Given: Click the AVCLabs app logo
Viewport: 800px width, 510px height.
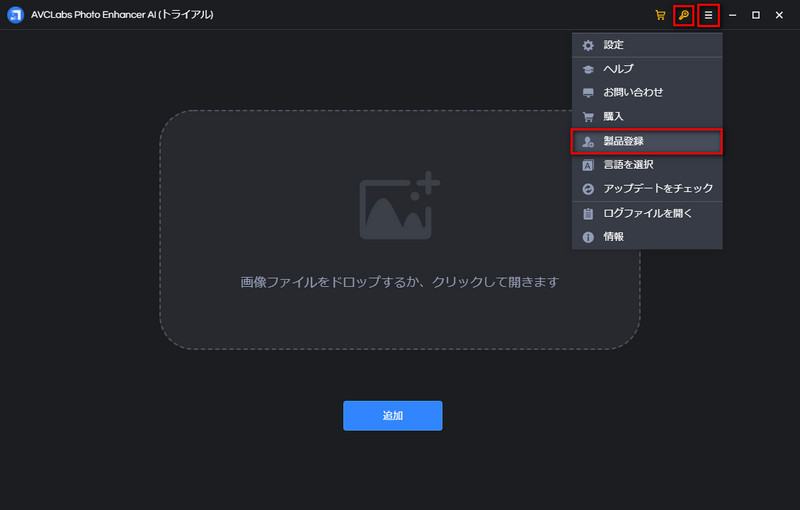Looking at the screenshot, I should point(16,15).
